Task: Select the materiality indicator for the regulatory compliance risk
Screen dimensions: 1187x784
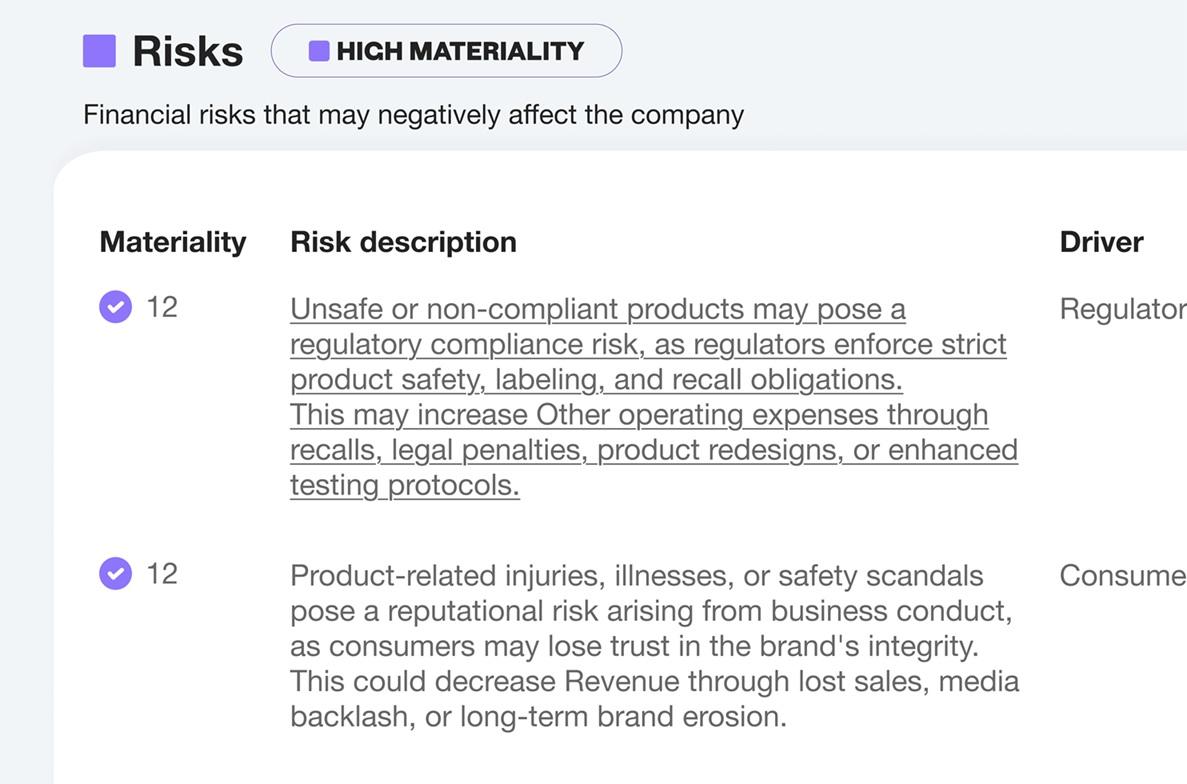Action: coord(115,307)
